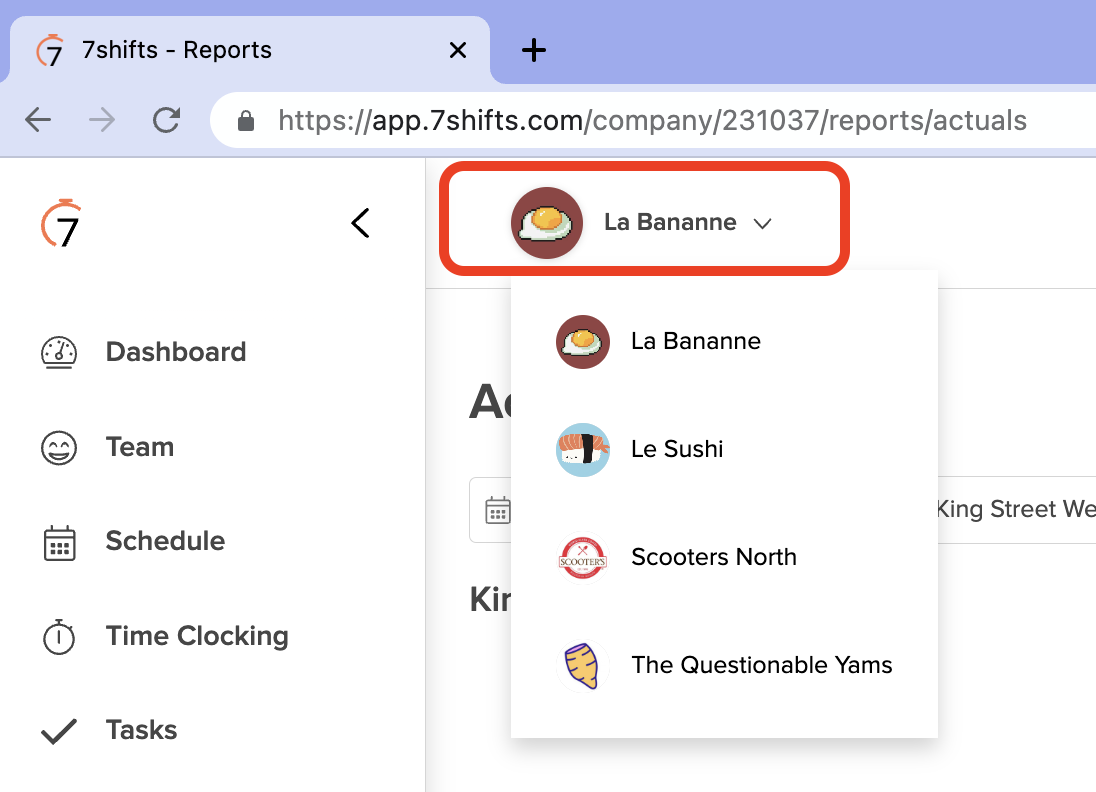Select The Questionable Yams company
Screen dimensions: 1096x792
[761, 665]
